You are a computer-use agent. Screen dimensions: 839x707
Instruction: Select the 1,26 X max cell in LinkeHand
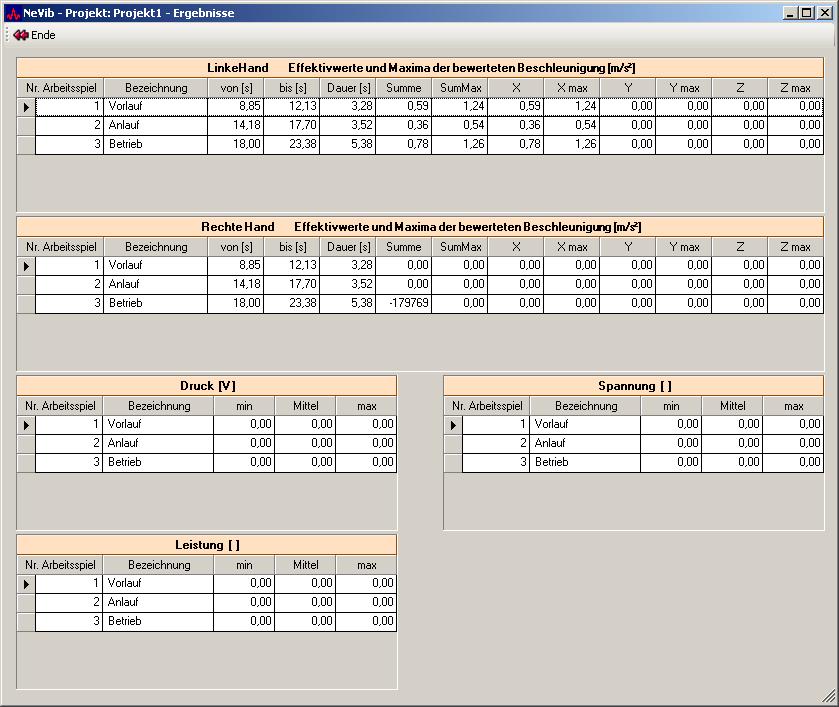click(x=572, y=144)
